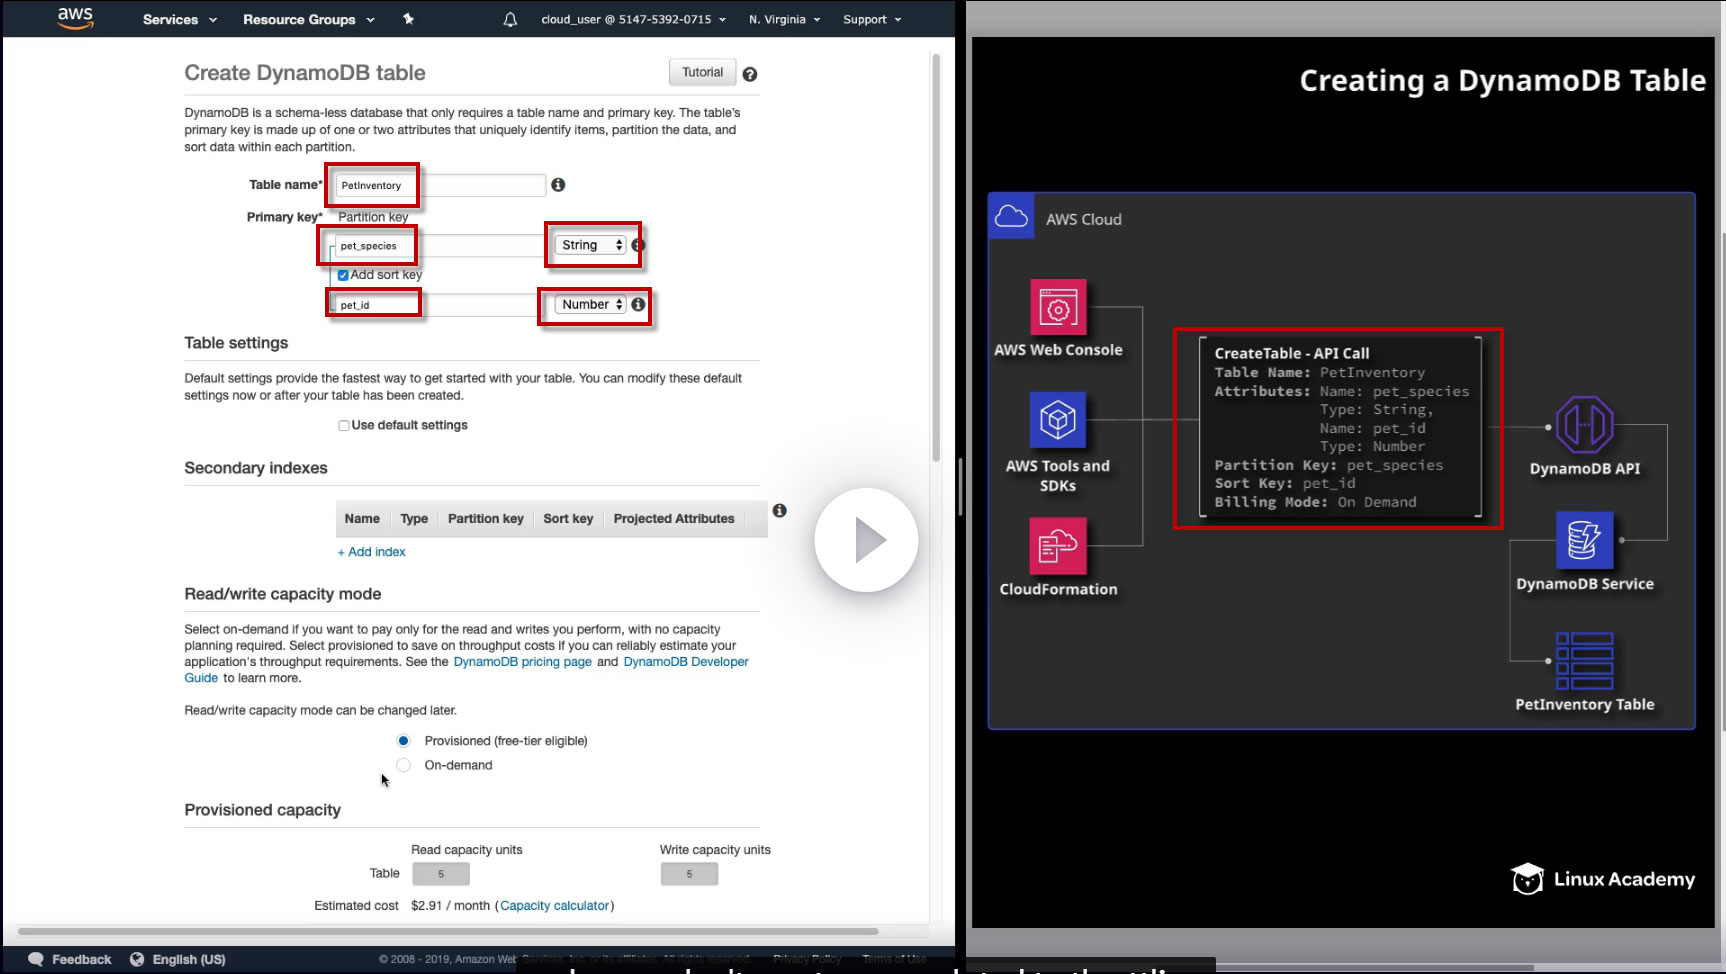Select the On-demand radio option
The image size is (1726, 974).
tap(403, 765)
